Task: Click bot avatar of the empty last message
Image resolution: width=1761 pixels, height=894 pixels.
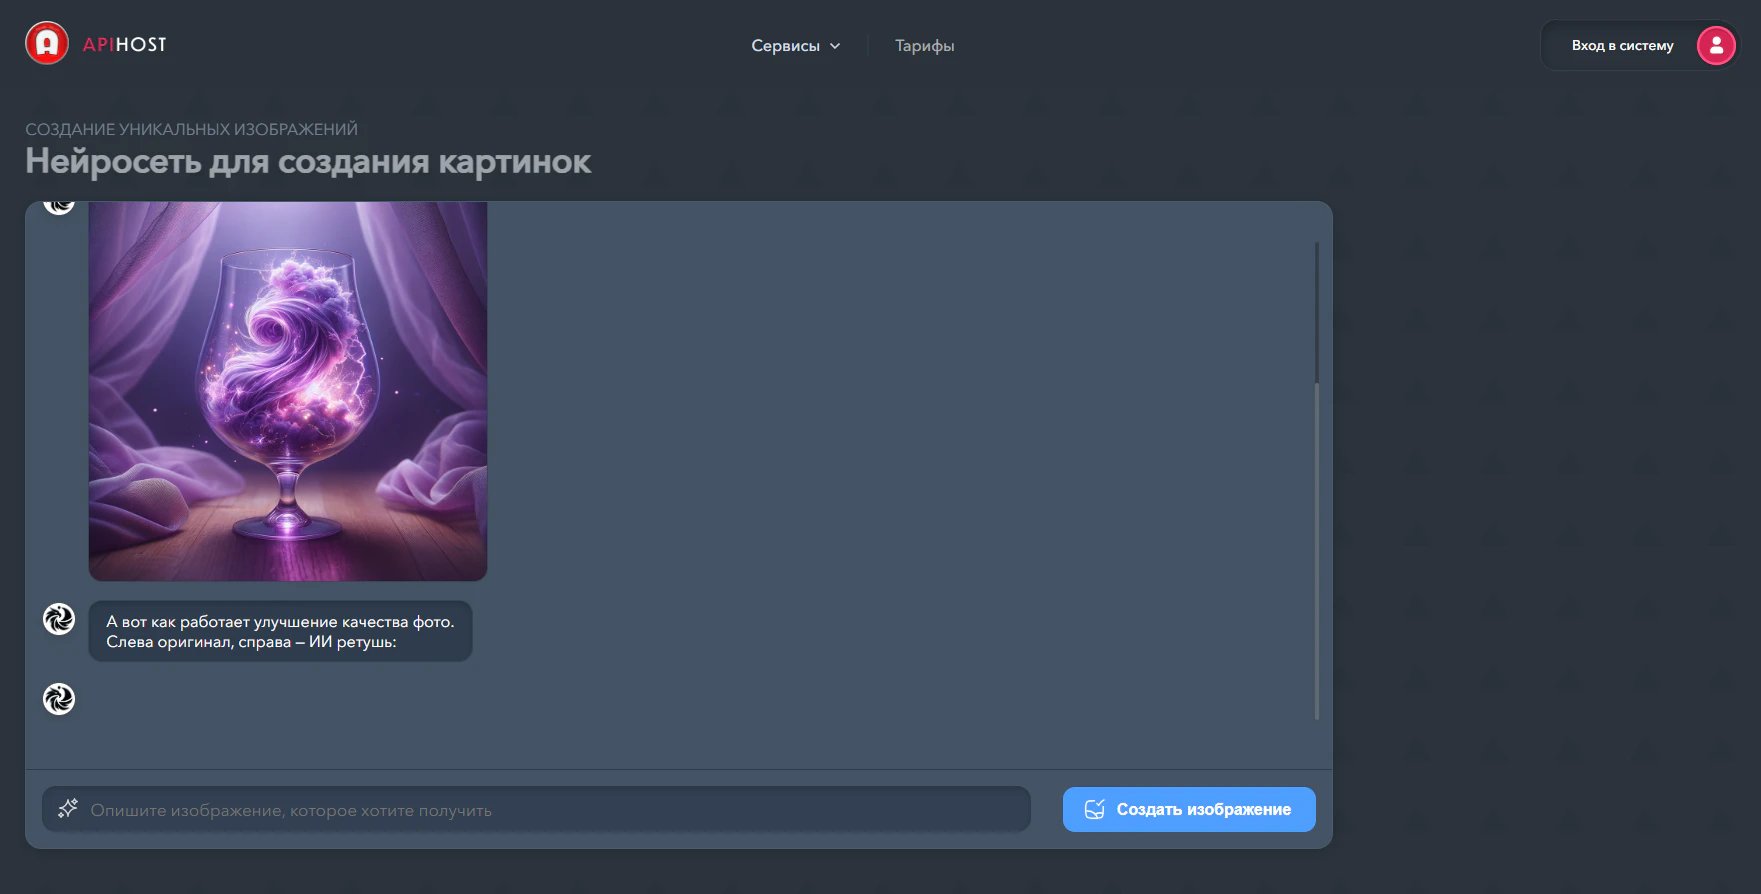Action: click(x=59, y=699)
